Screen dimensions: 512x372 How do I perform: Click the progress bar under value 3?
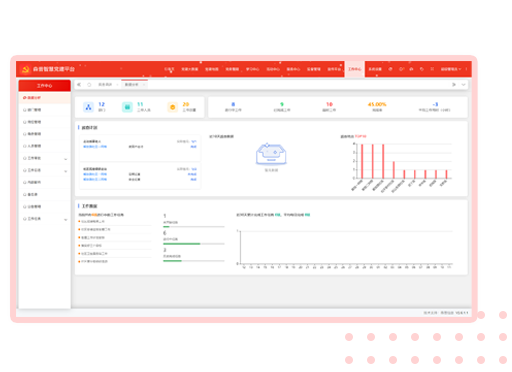(x=194, y=261)
